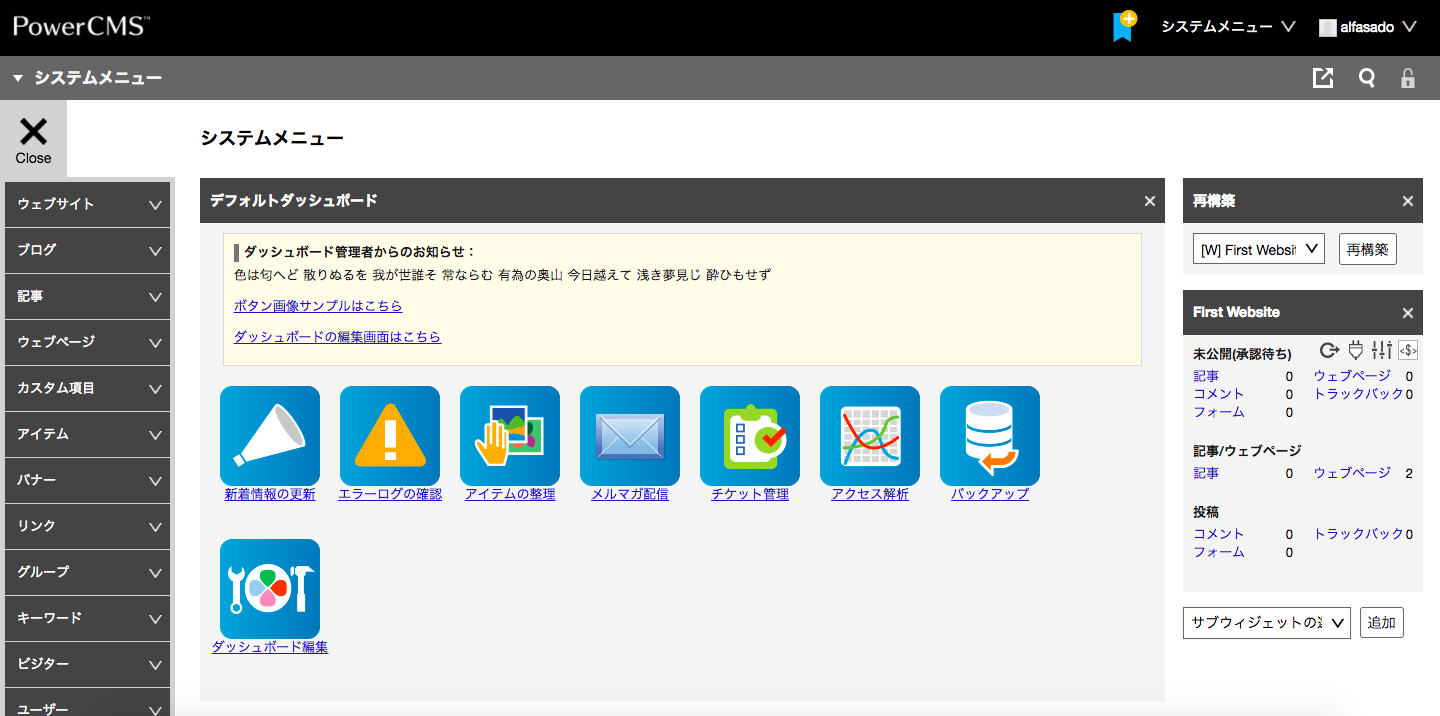The image size is (1440, 716).
Task: Expand the ウェブサイト sidebar section
Action: [x=87, y=204]
